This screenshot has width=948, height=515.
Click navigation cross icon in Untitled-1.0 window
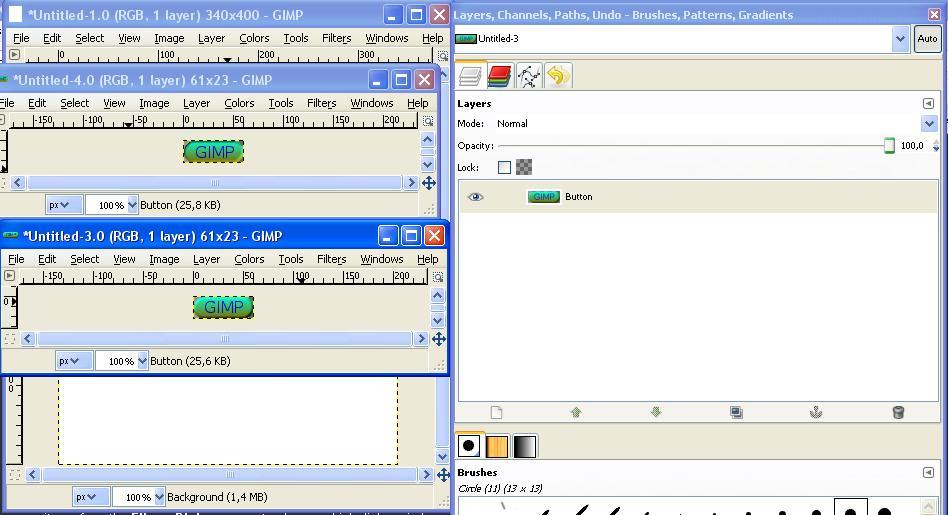(443, 475)
